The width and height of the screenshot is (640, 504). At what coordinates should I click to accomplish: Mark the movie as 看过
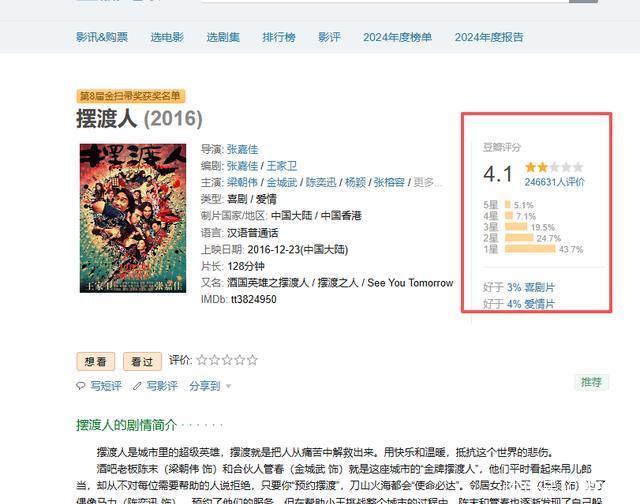tap(142, 362)
